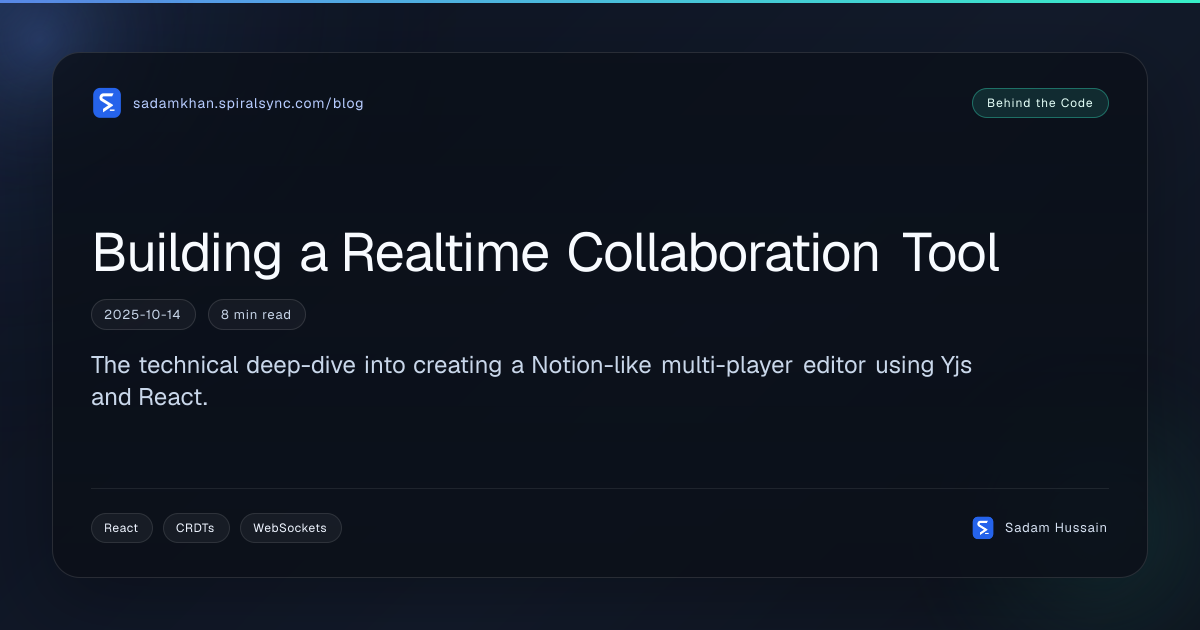Viewport: 1200px width, 630px height.
Task: Open the sadamkhan.spiralsync.com/blog link
Action: 248,103
